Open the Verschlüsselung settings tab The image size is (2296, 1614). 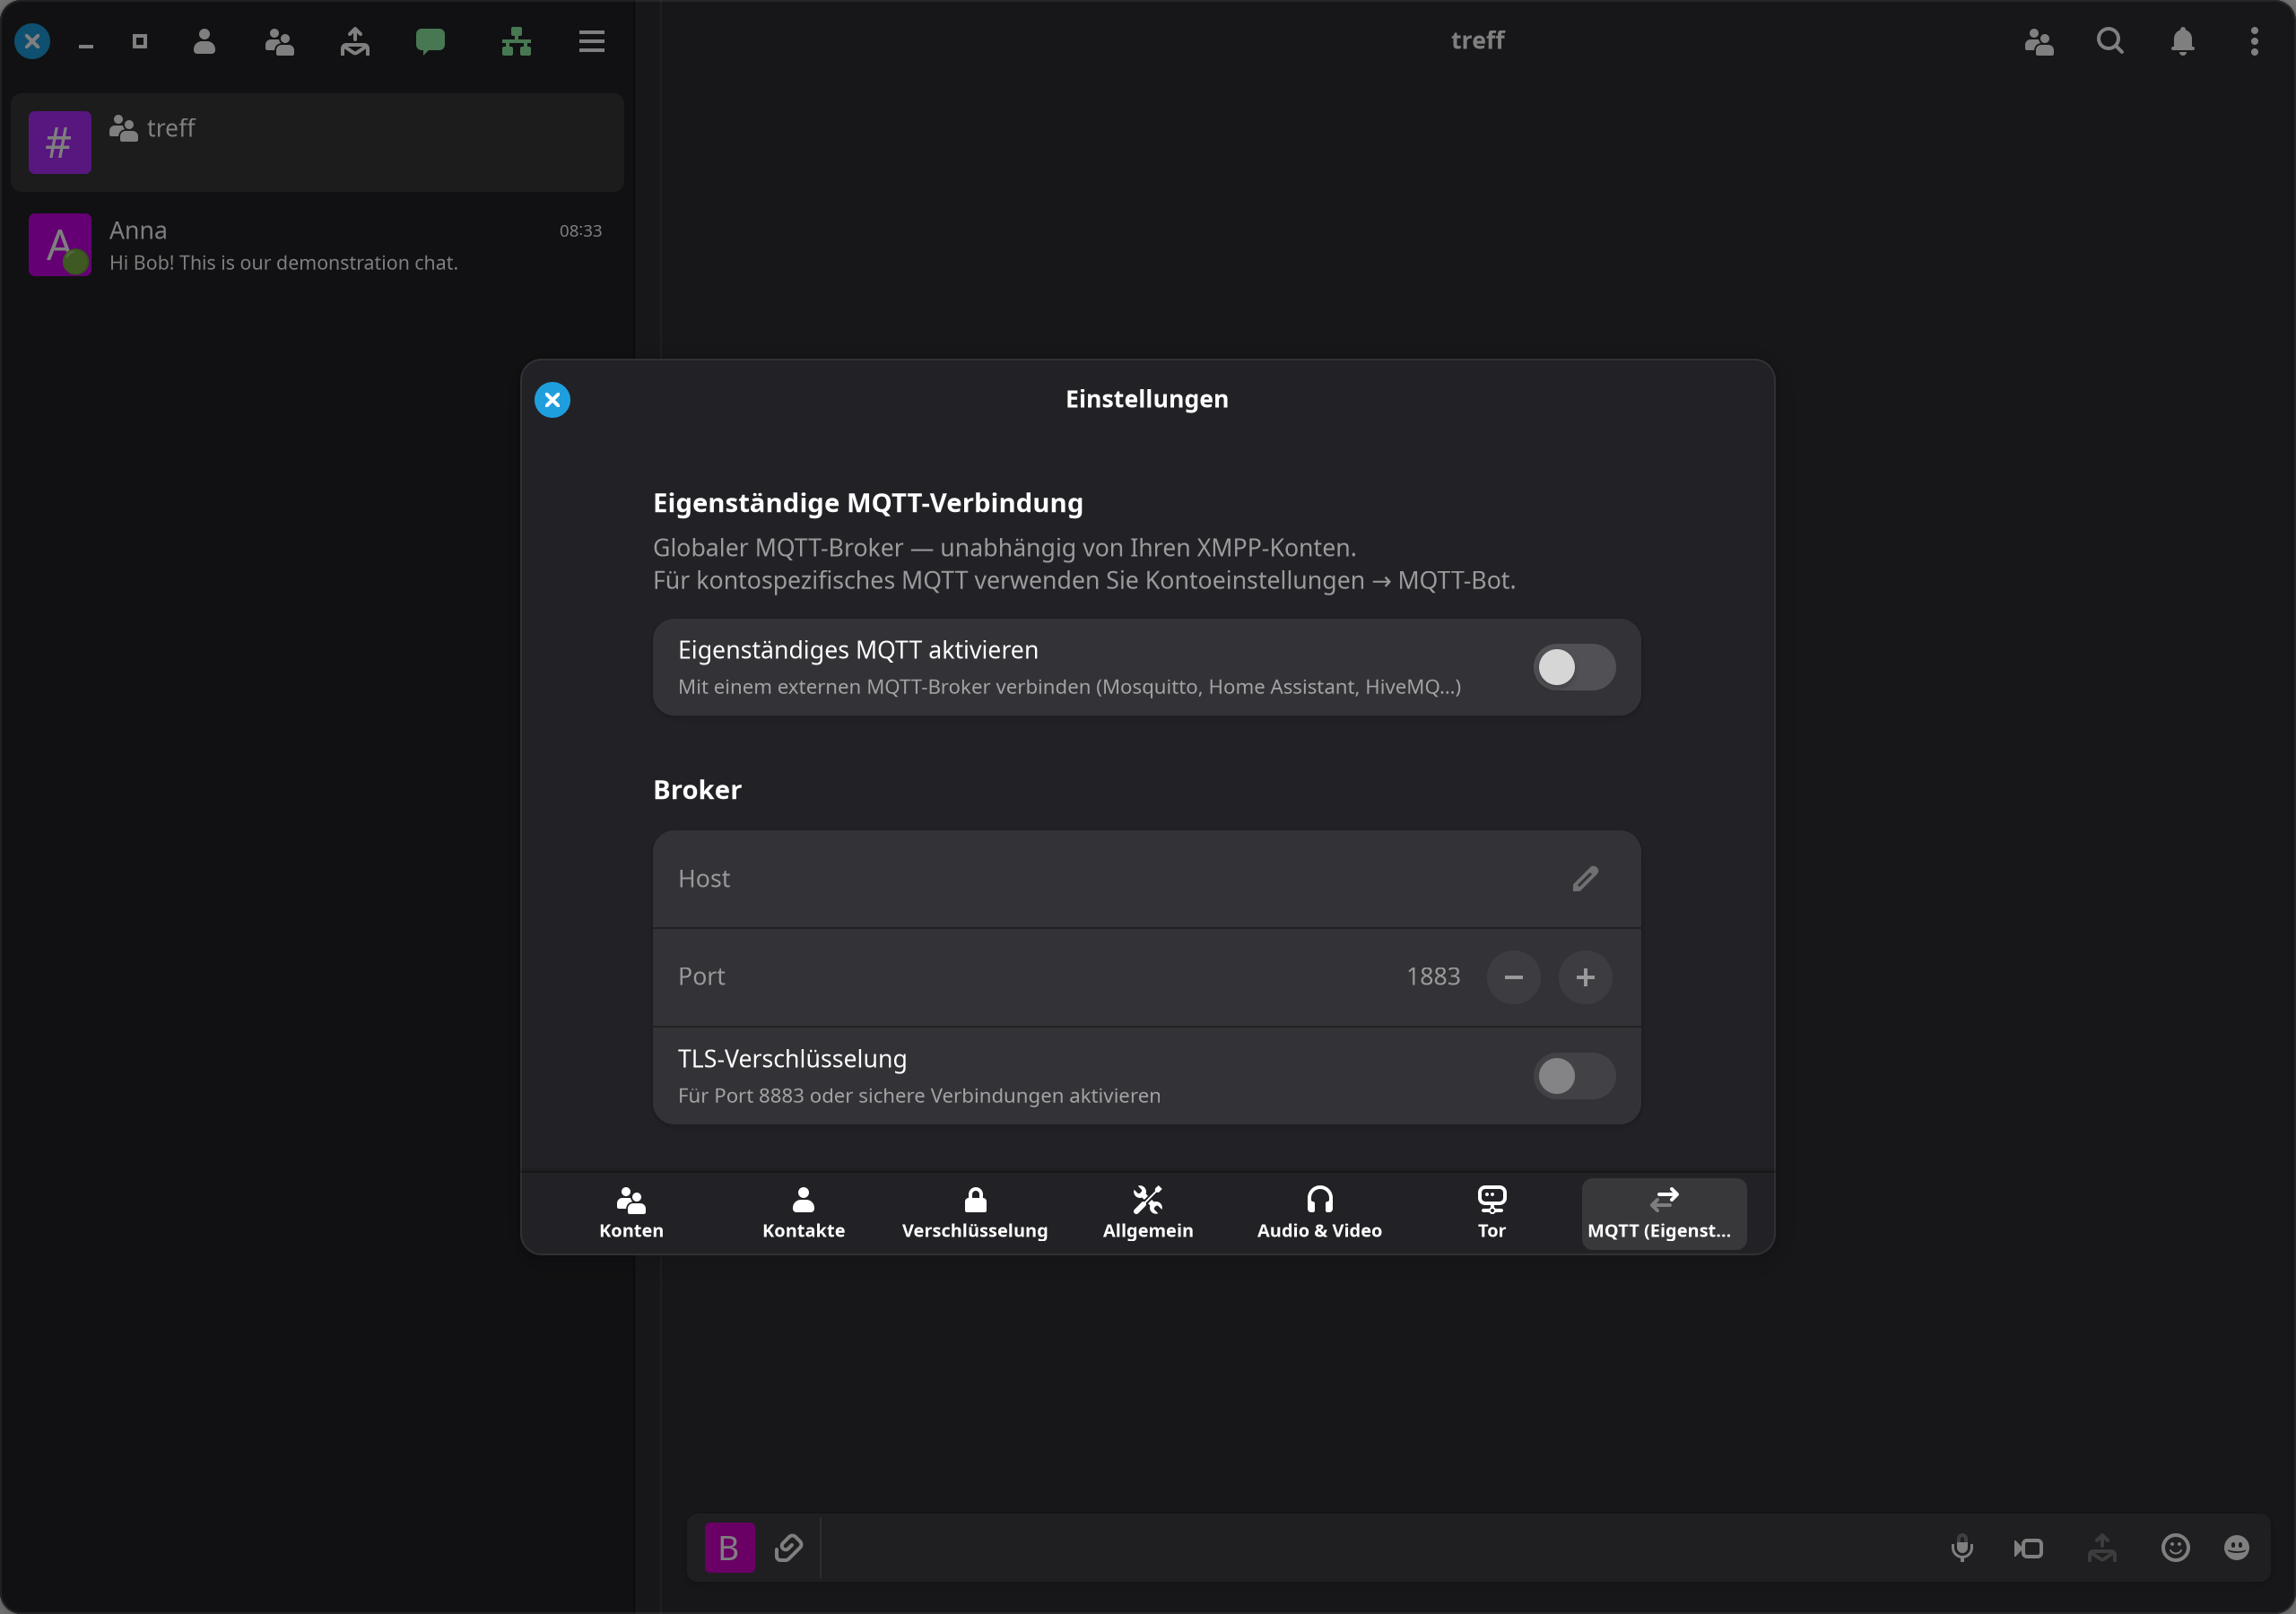[x=975, y=1213]
